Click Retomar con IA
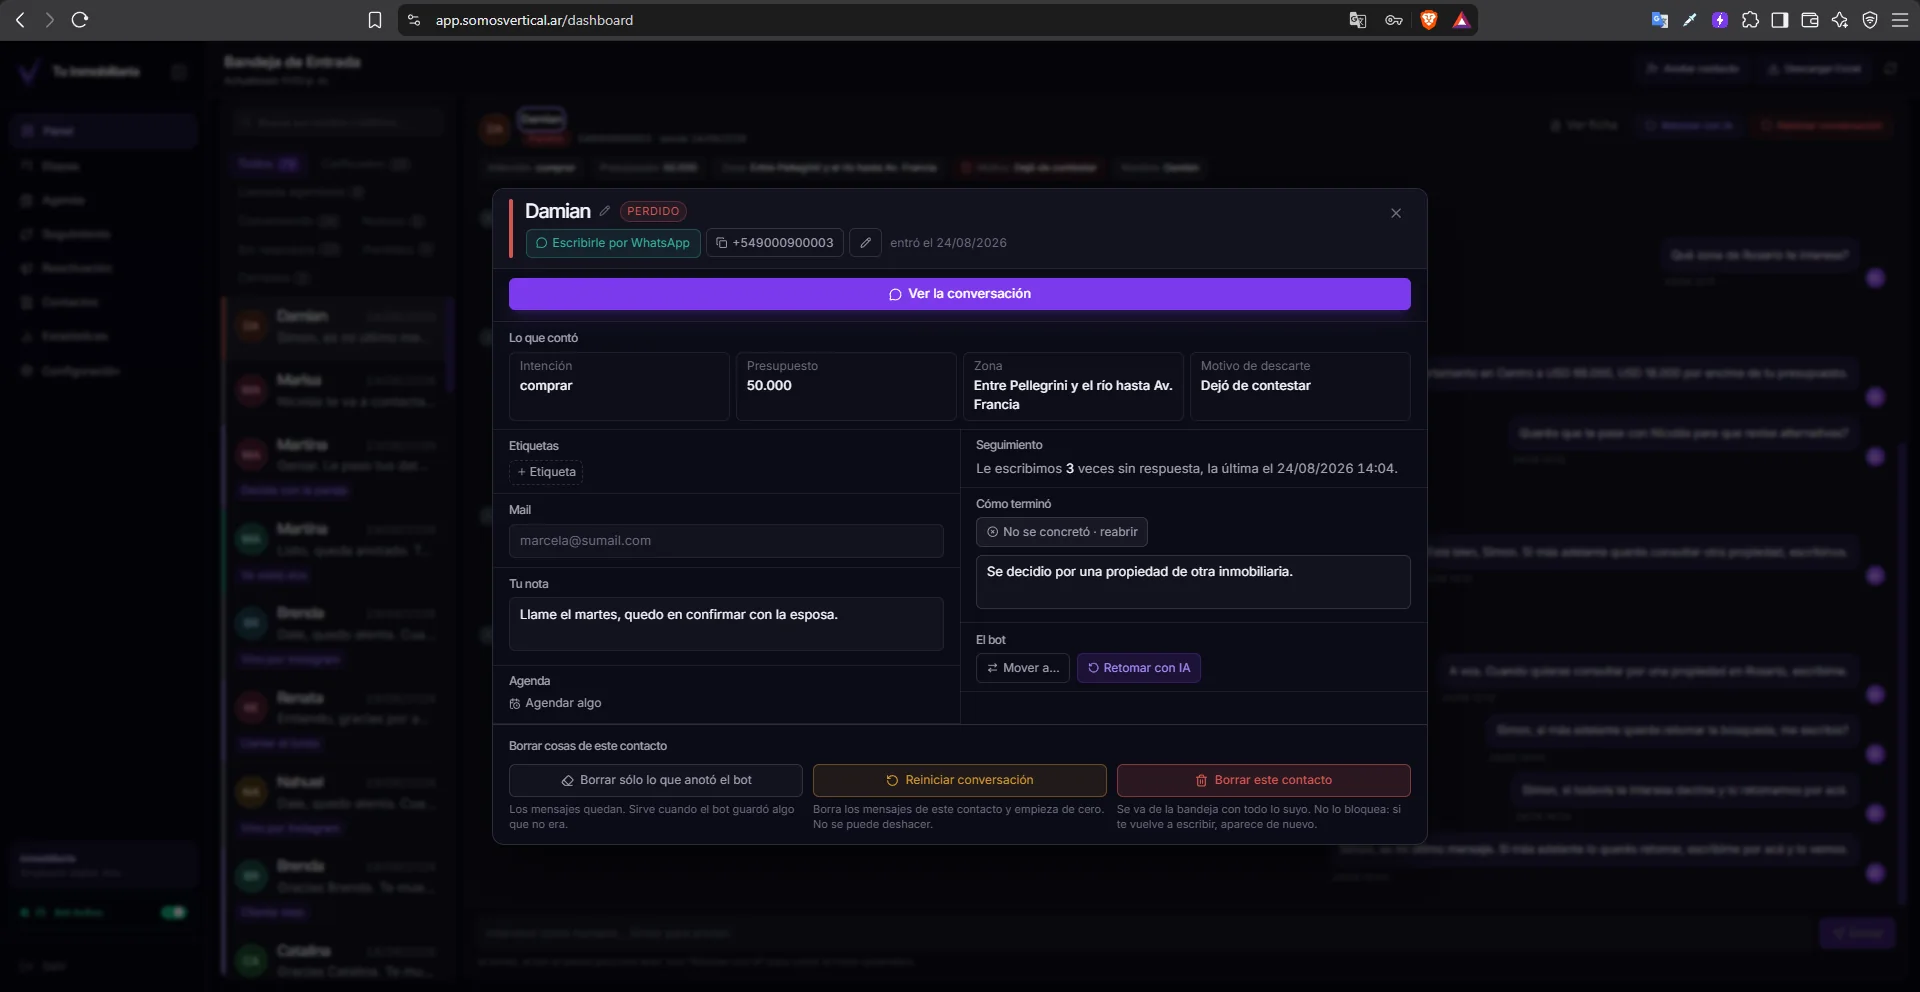Viewport: 1920px width, 992px height. coord(1139,668)
